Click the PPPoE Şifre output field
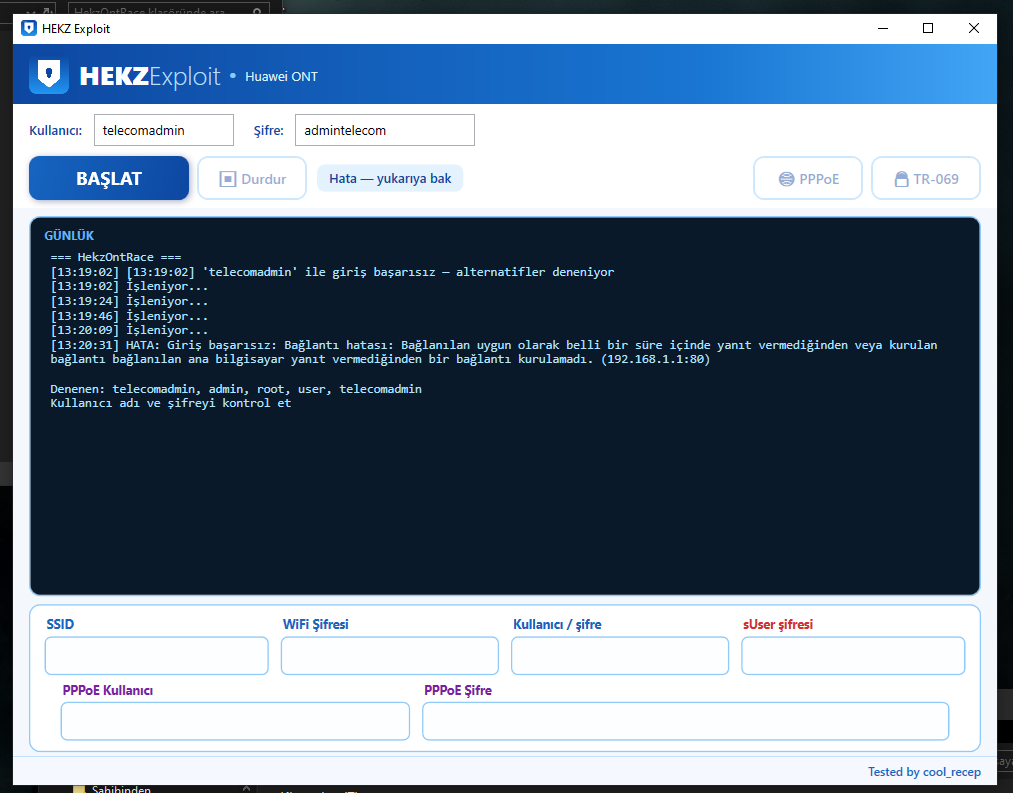 tap(685, 721)
